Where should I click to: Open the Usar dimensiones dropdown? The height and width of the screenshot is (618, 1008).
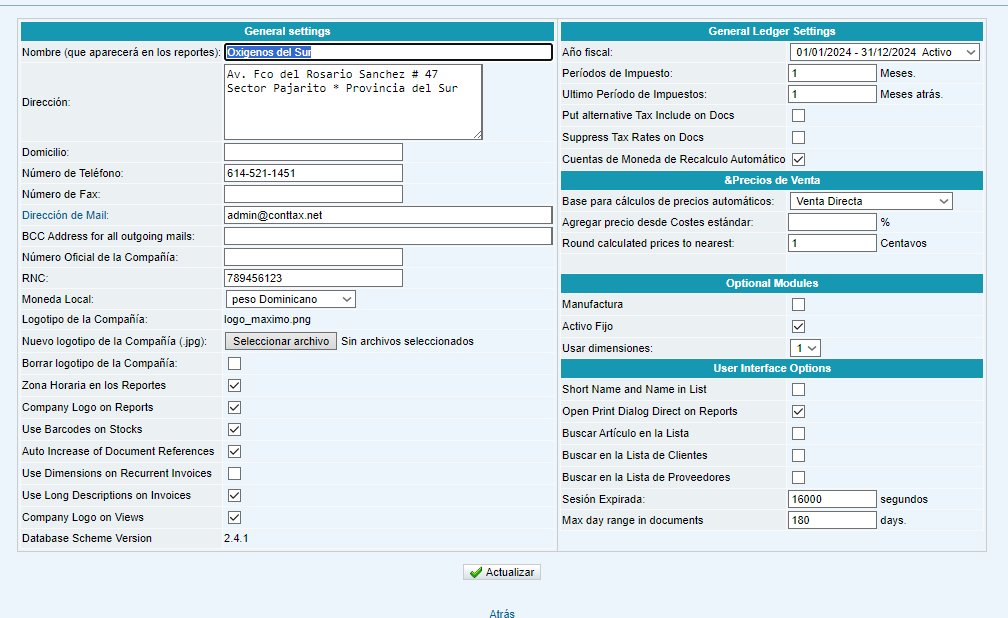click(x=805, y=348)
